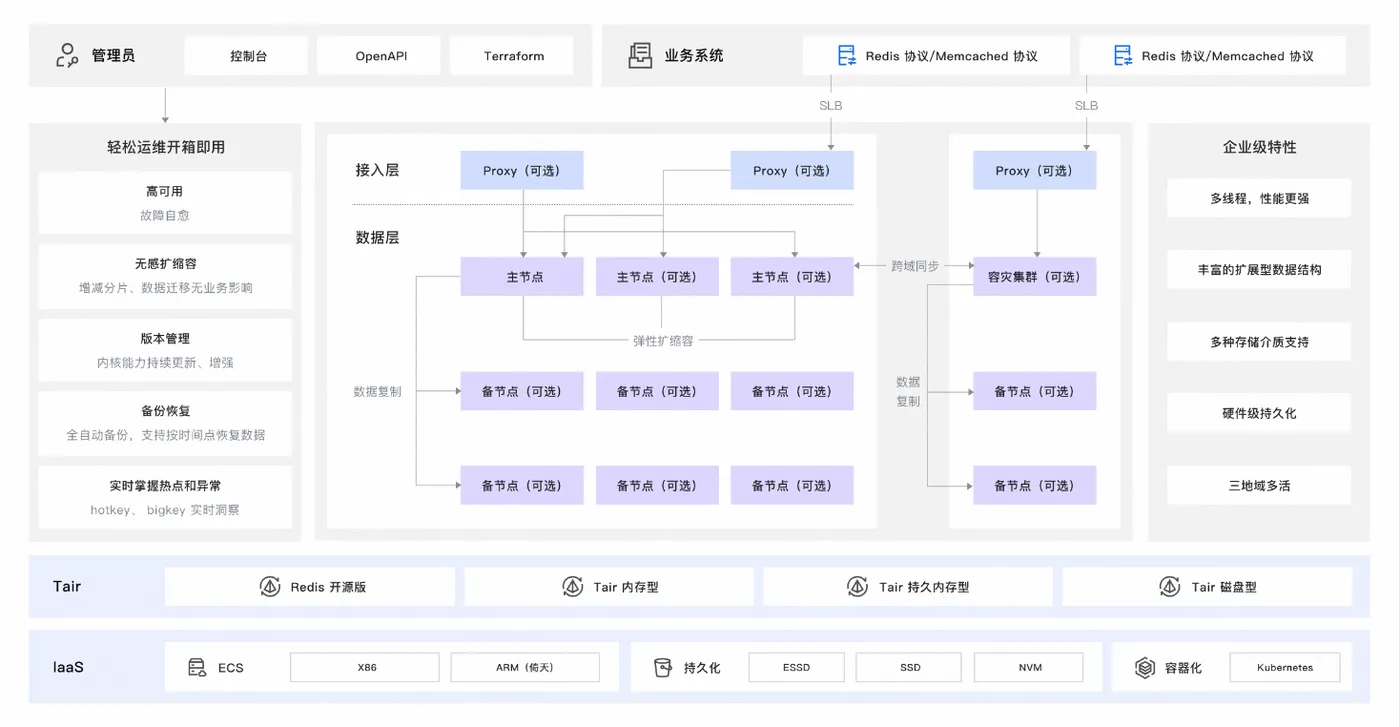Image resolution: width=1400 pixels, height=727 pixels.
Task: Select the 多线程,性能更强 box
Action: pos(1259,198)
